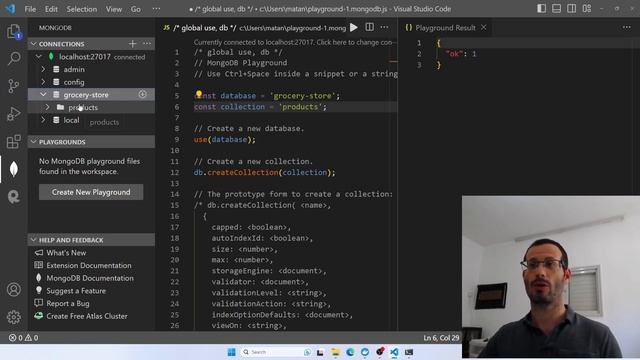Select the grocery-store database row
Image resolution: width=640 pixels, height=360 pixels.
click(x=91, y=94)
